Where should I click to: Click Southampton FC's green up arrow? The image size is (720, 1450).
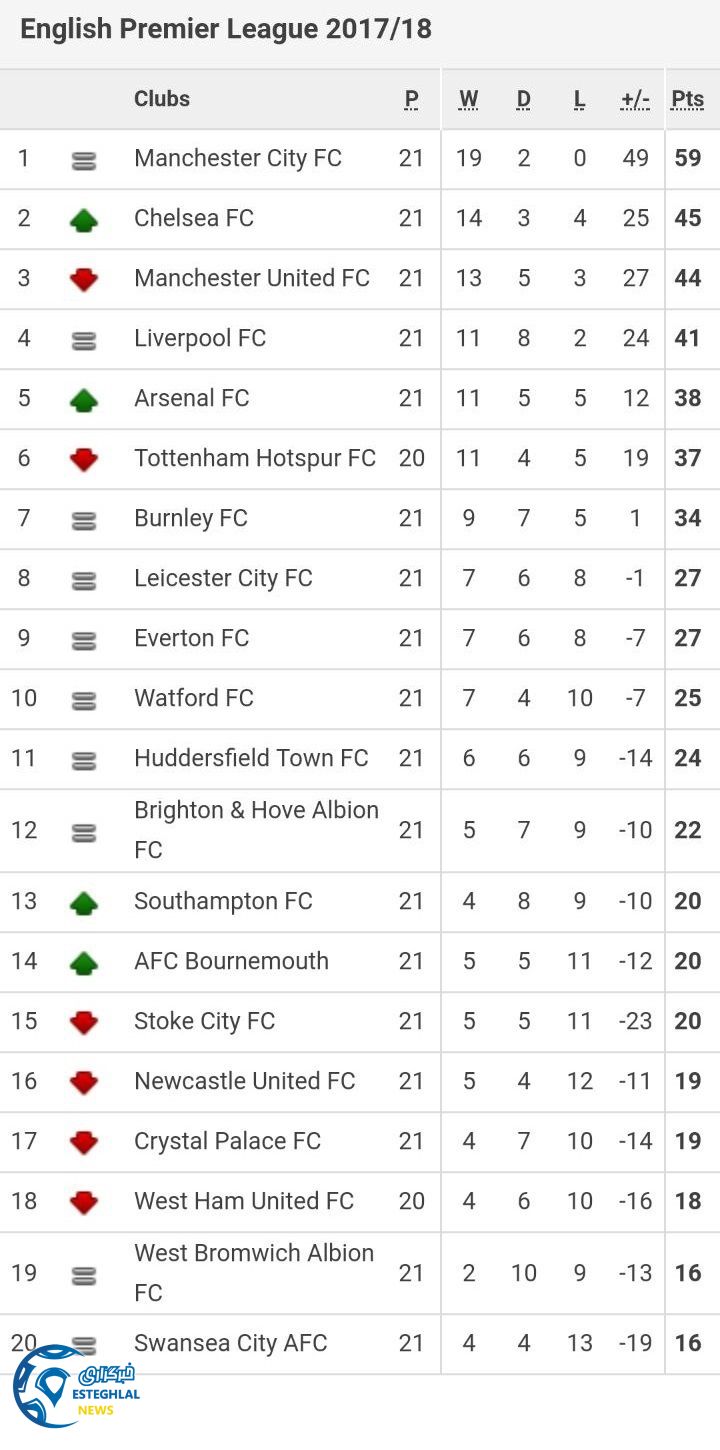(84, 902)
